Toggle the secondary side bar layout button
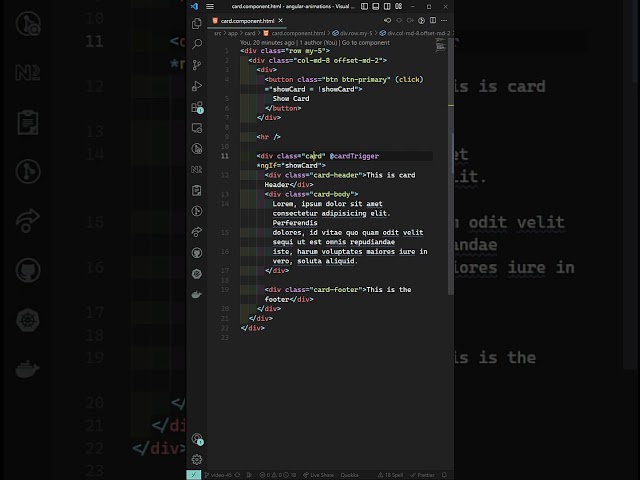The height and width of the screenshot is (480, 640). (387, 7)
